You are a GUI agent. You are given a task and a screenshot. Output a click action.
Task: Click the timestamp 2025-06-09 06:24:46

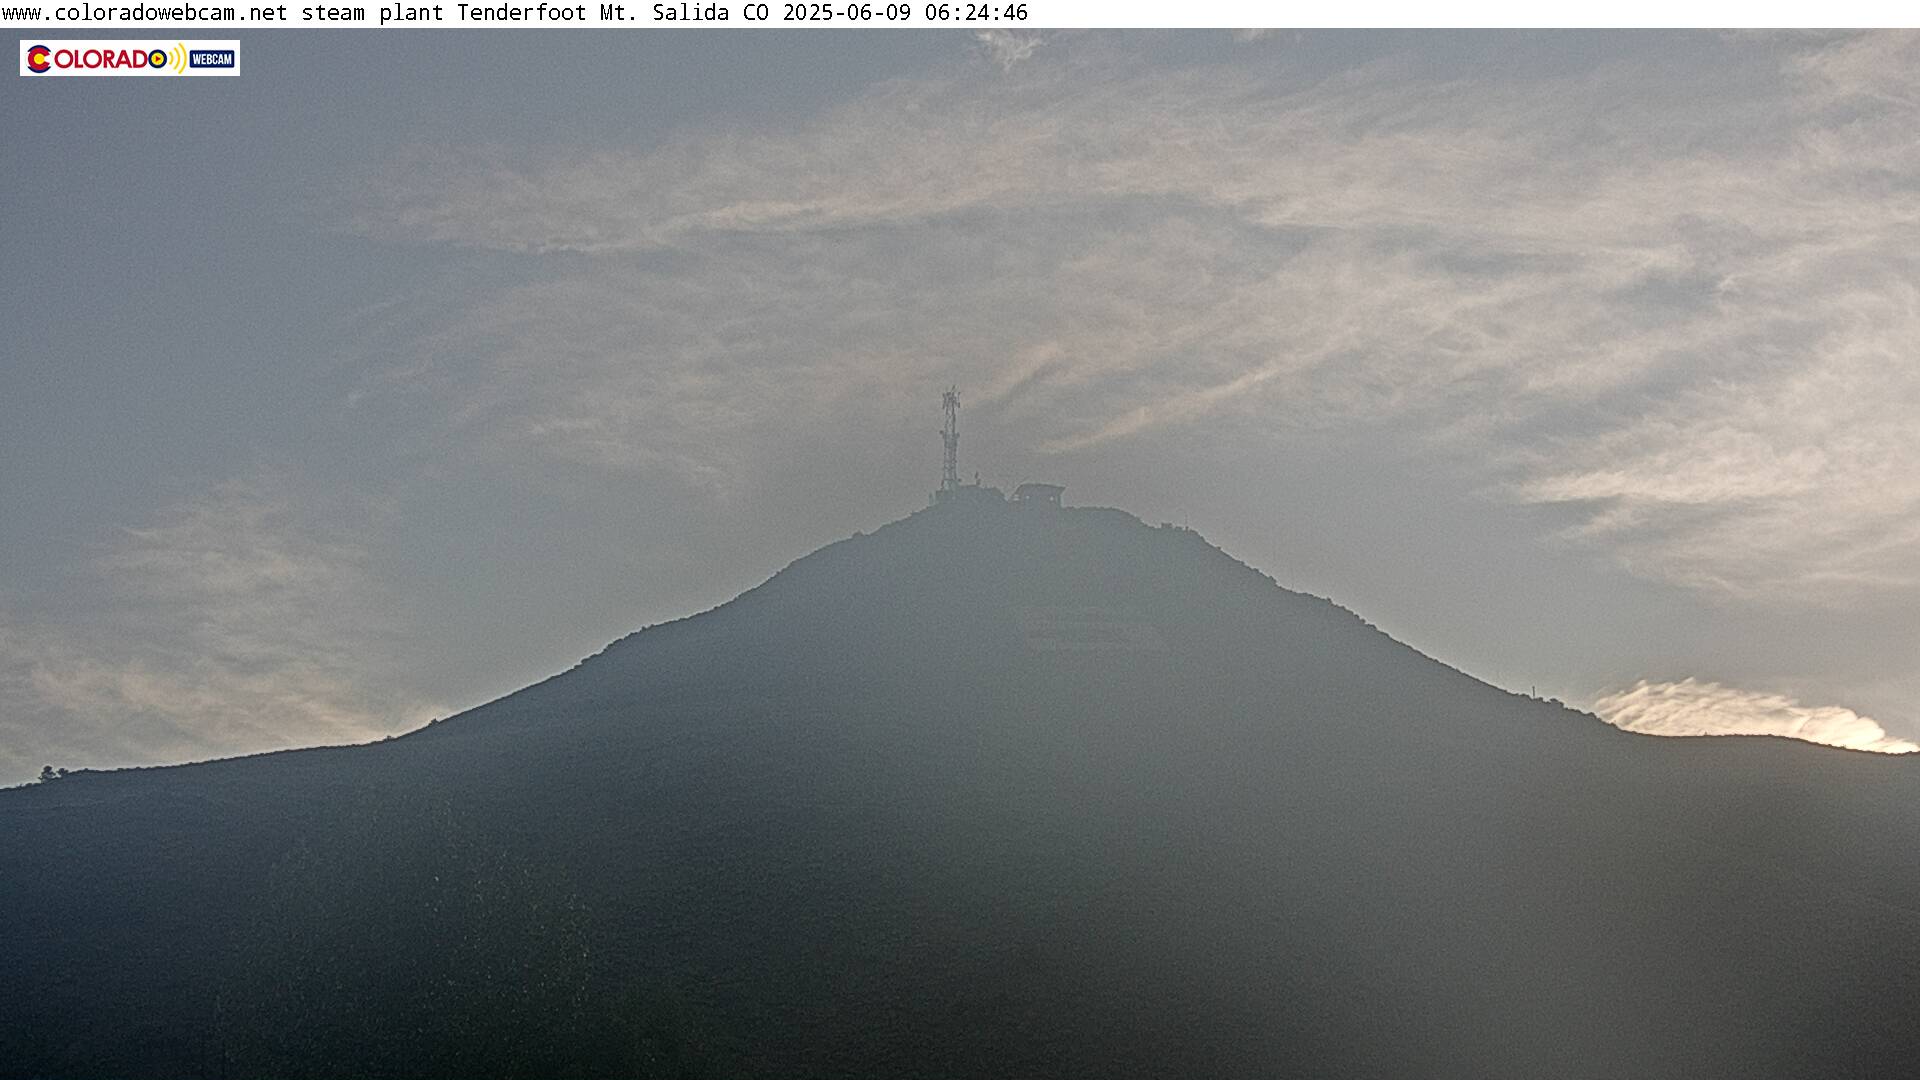point(905,13)
